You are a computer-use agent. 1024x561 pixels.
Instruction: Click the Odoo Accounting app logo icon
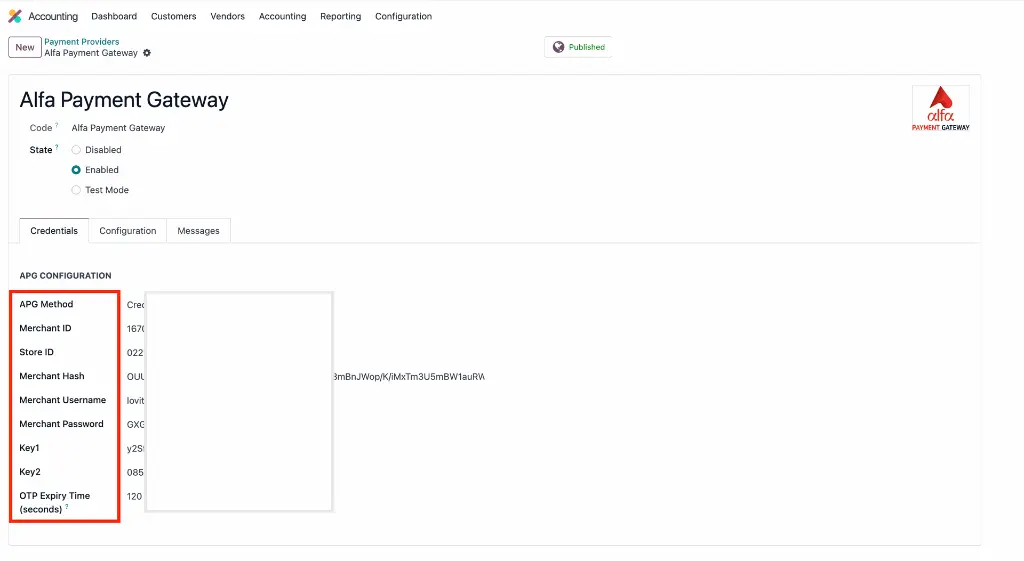coord(15,16)
